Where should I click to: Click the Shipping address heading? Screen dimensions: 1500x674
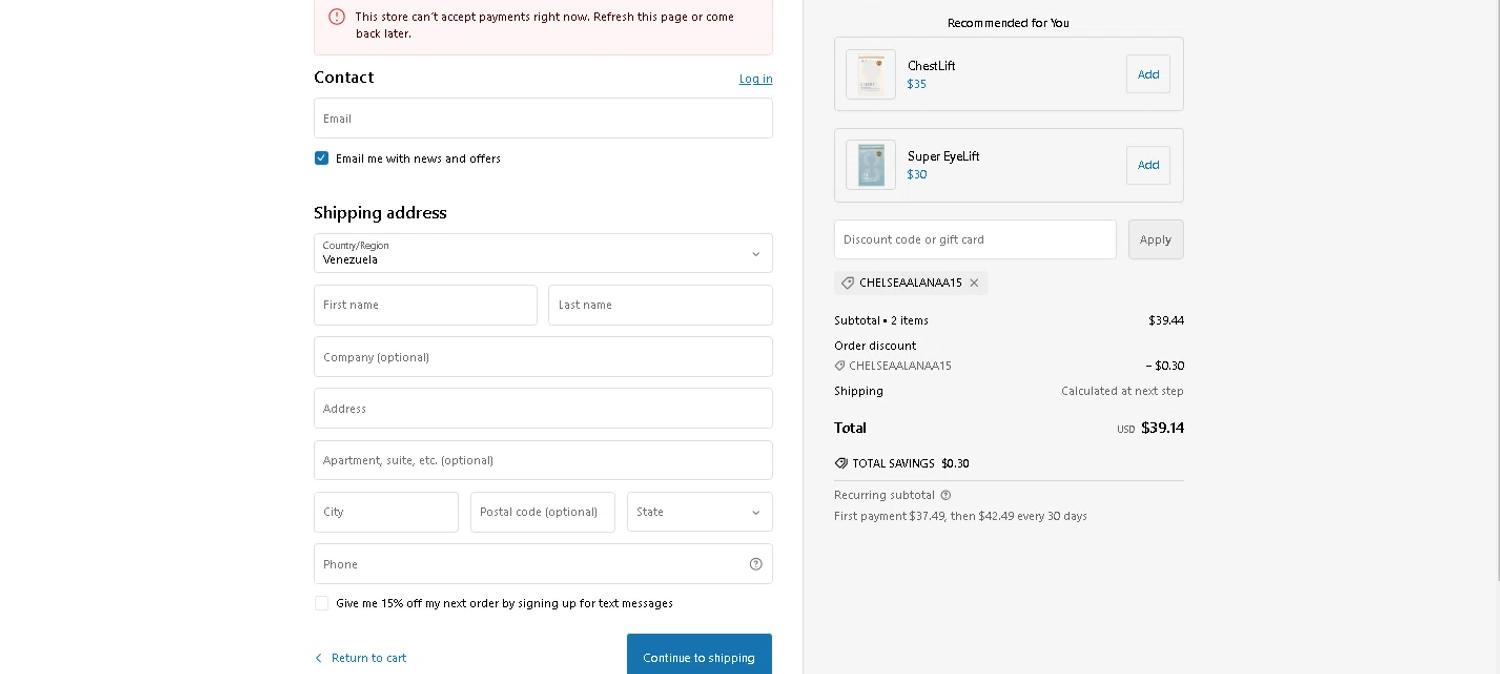(x=380, y=213)
